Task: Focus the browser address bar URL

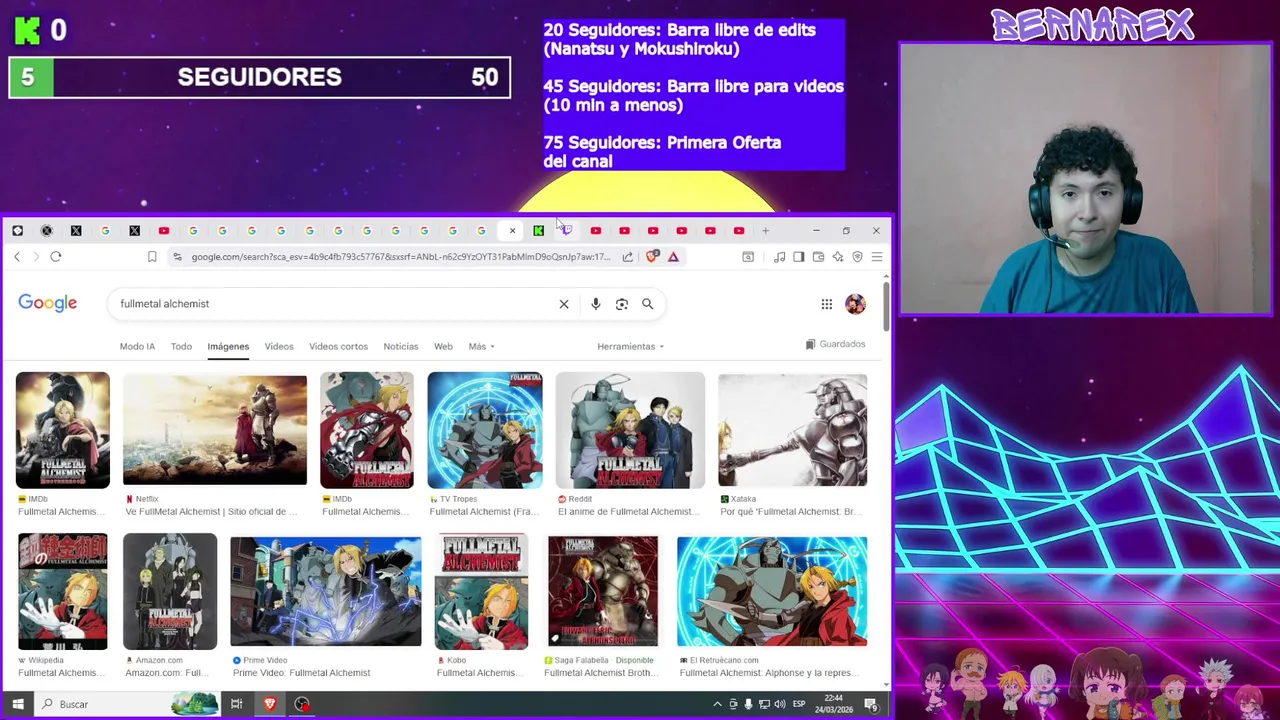Action: pos(400,257)
